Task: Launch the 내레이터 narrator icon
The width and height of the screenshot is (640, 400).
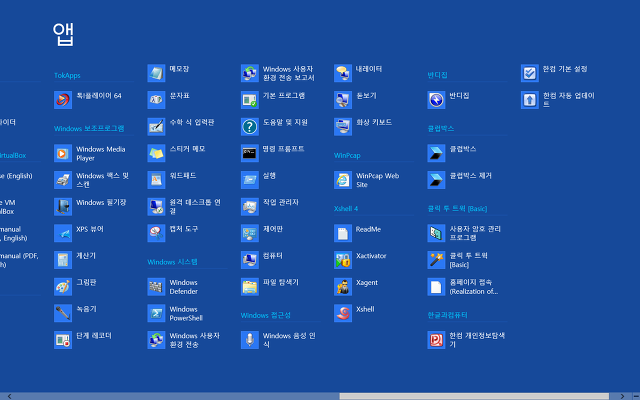Action: click(343, 73)
